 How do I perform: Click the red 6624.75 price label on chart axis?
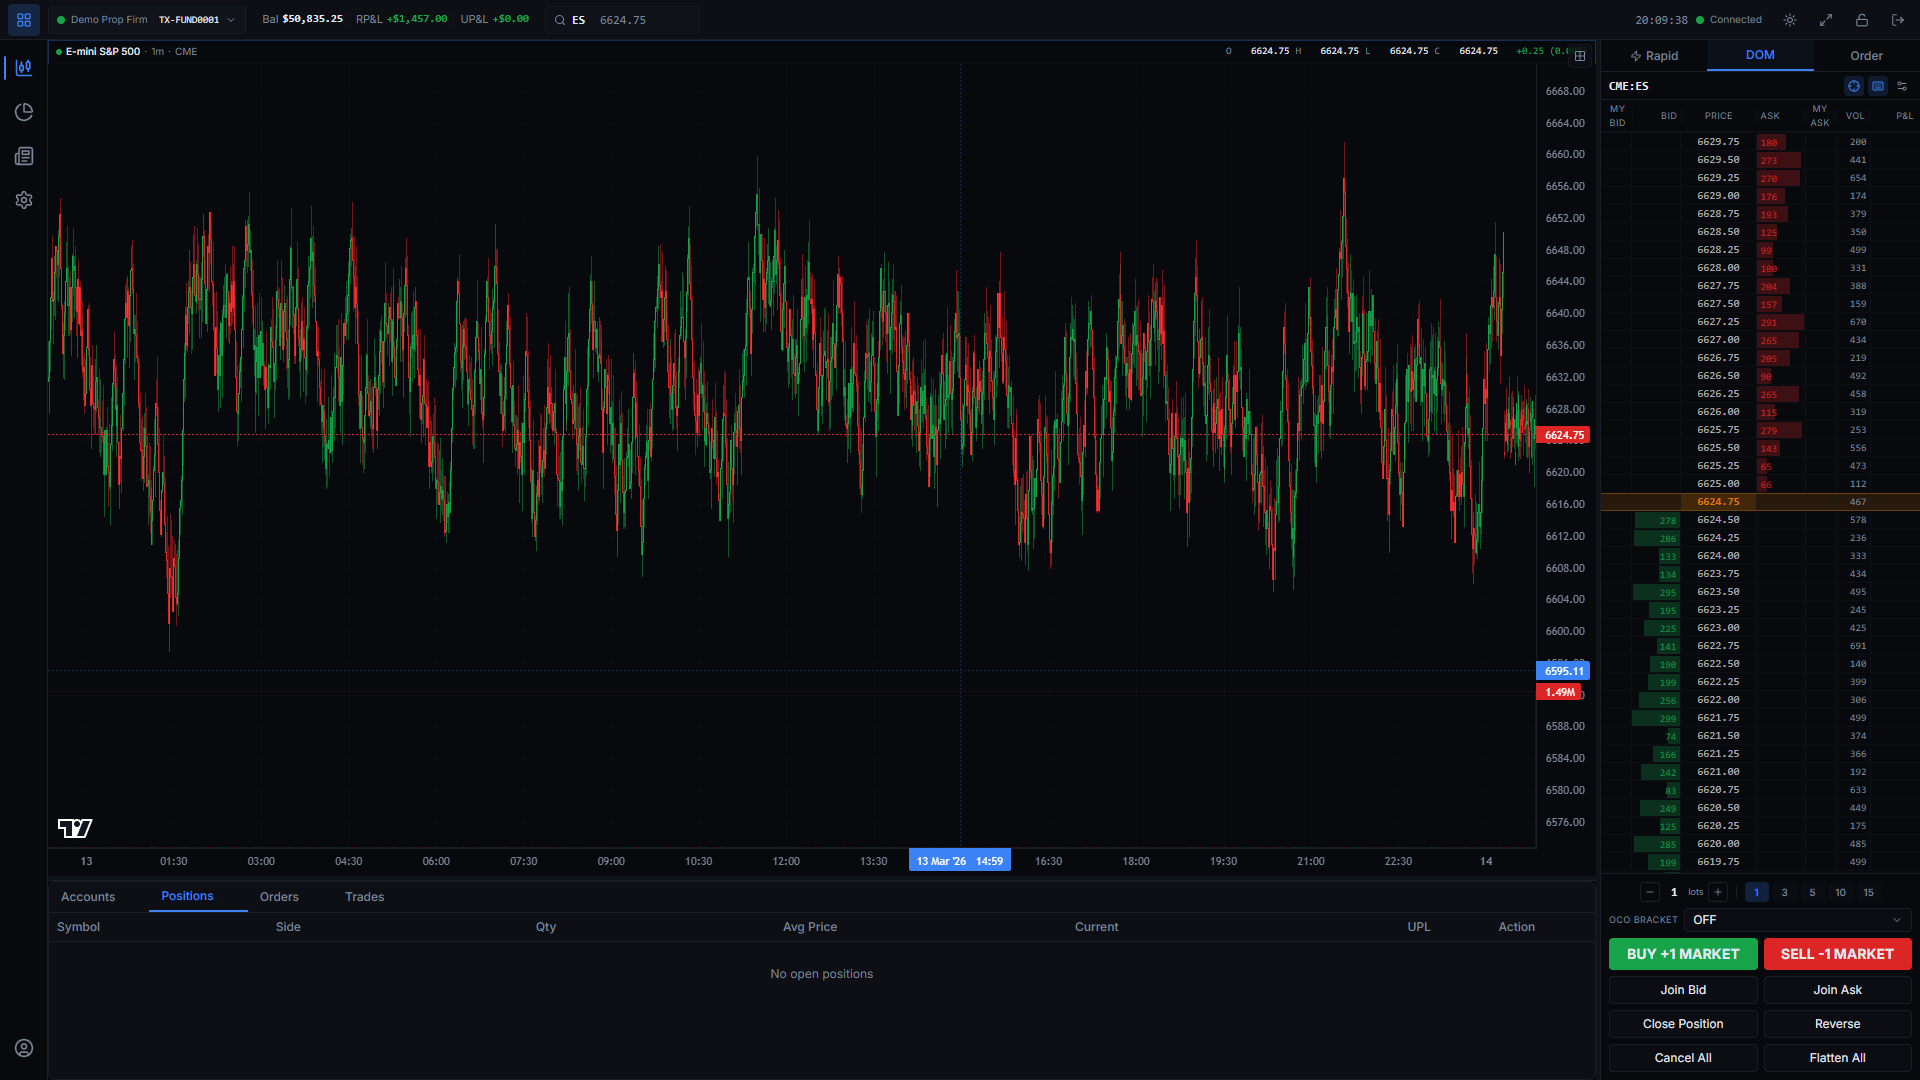click(1563, 435)
